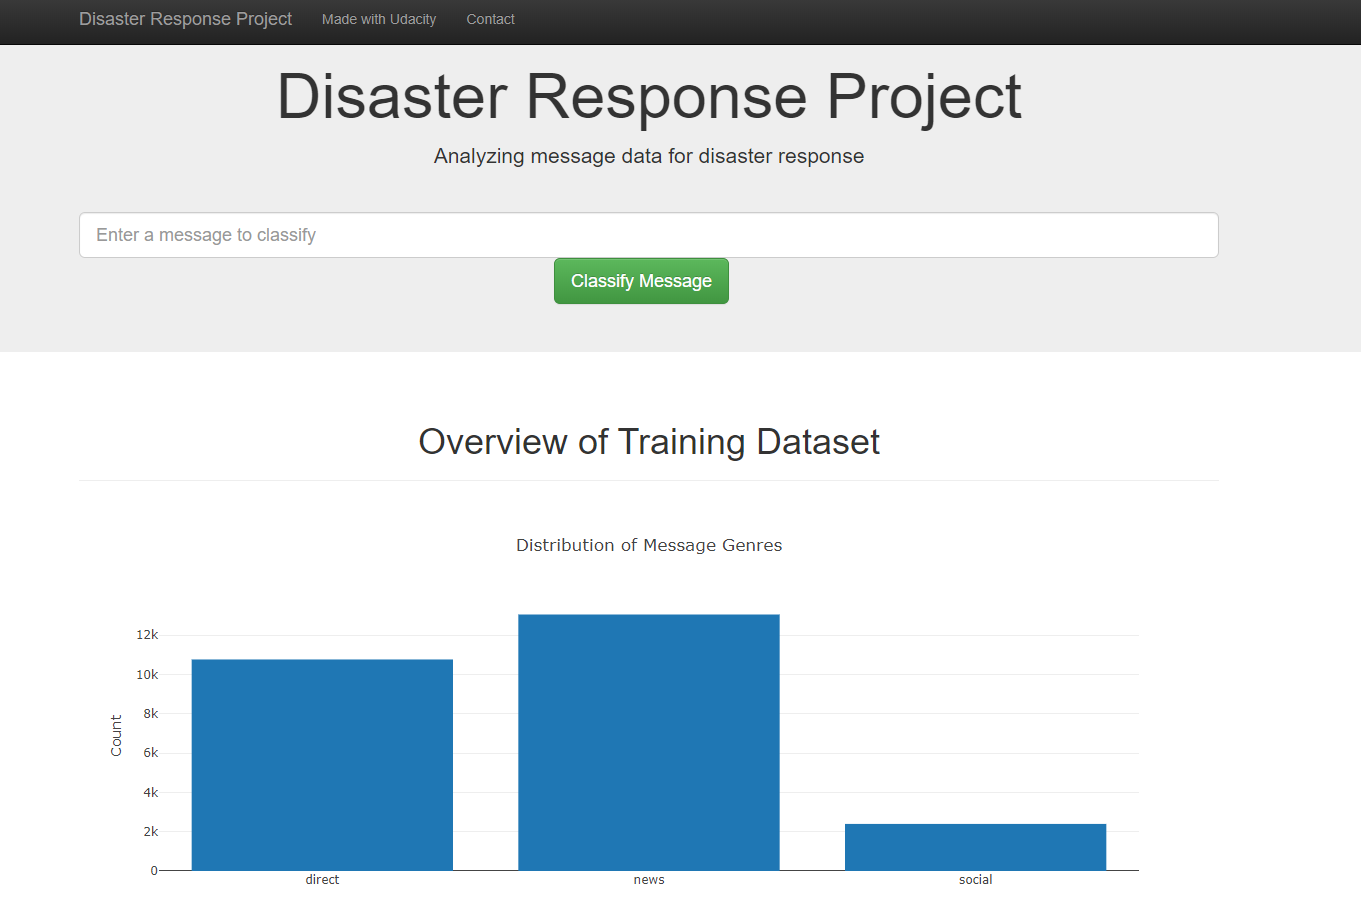The width and height of the screenshot is (1361, 911).
Task: Click the Overview of Training Dataset heading
Action: [649, 441]
